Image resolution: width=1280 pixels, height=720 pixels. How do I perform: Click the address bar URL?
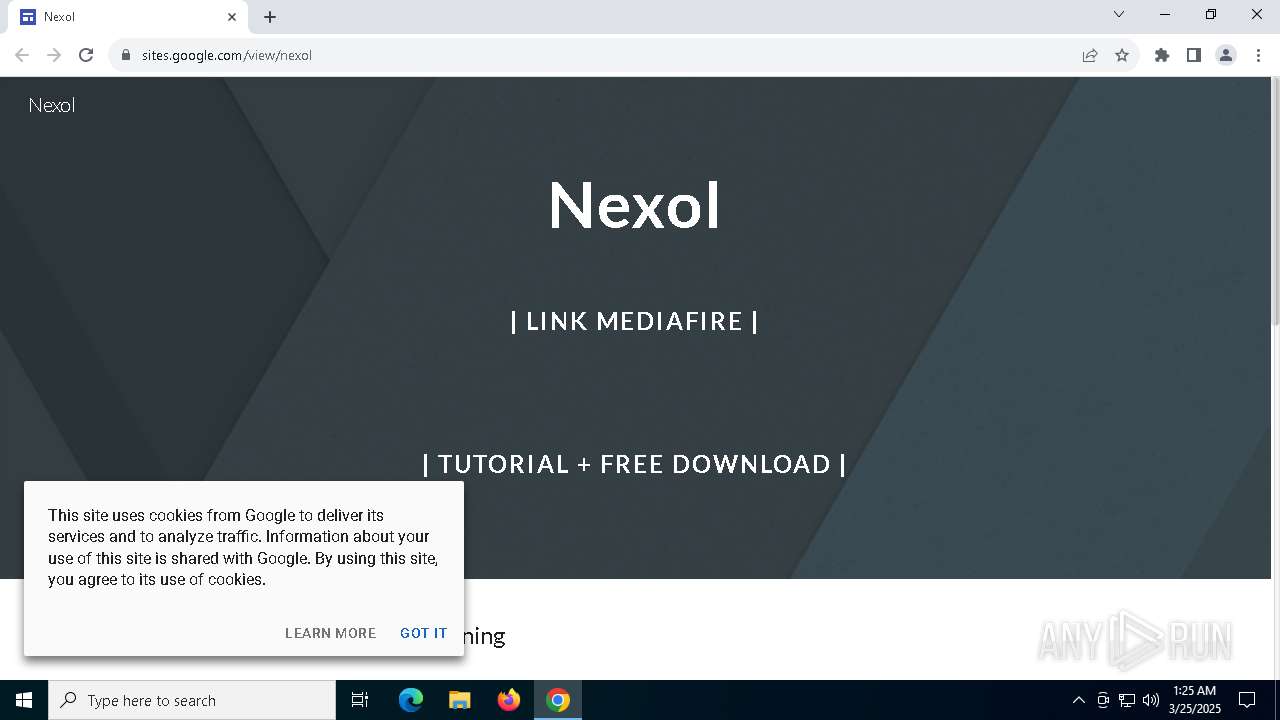(227, 55)
